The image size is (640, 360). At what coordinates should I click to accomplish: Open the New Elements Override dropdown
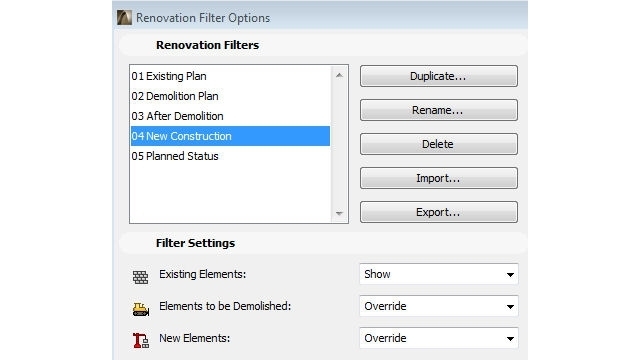click(x=439, y=338)
